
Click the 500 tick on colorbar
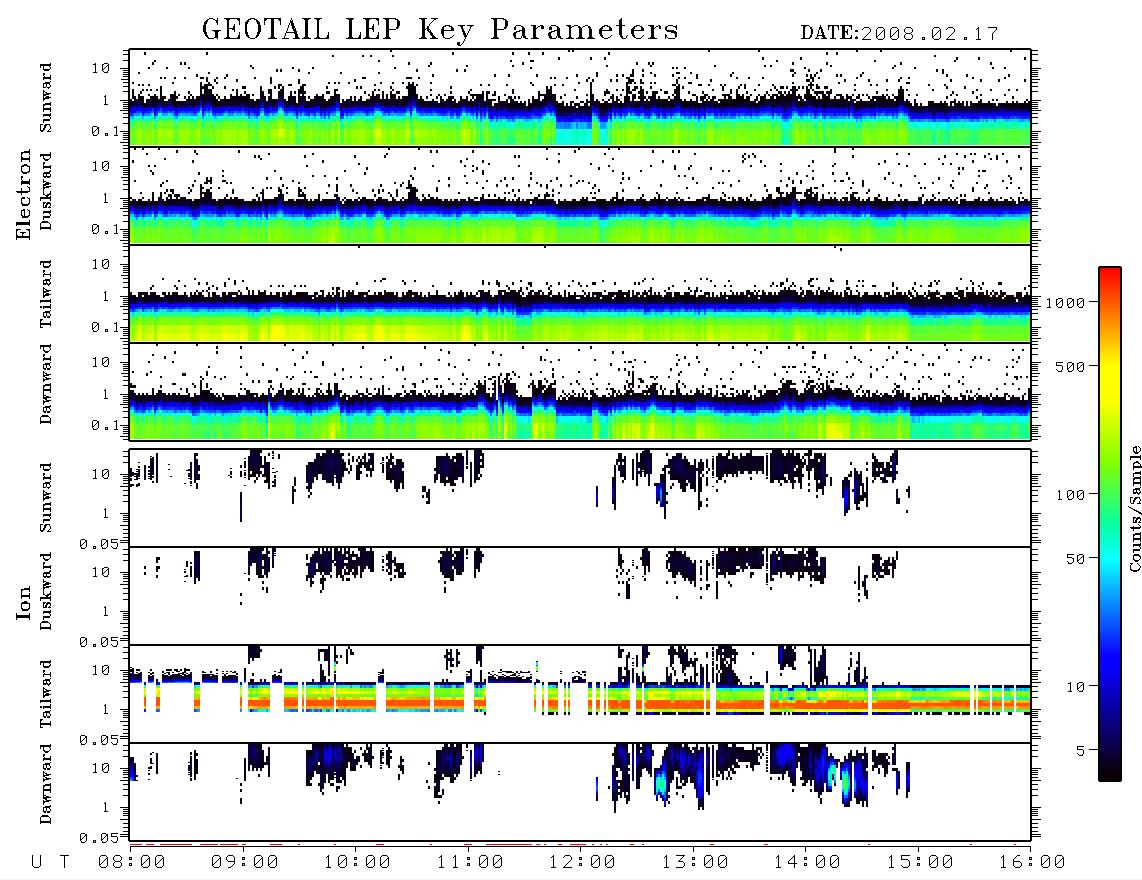click(x=1071, y=366)
